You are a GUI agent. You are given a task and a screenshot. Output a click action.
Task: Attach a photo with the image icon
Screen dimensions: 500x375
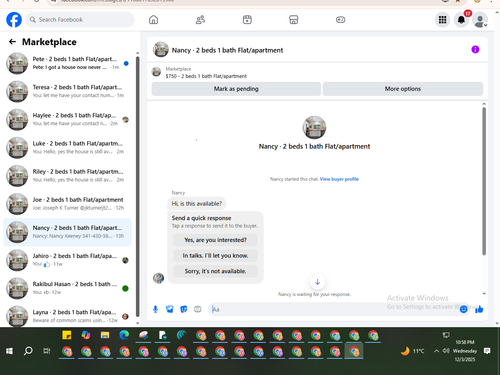(170, 309)
